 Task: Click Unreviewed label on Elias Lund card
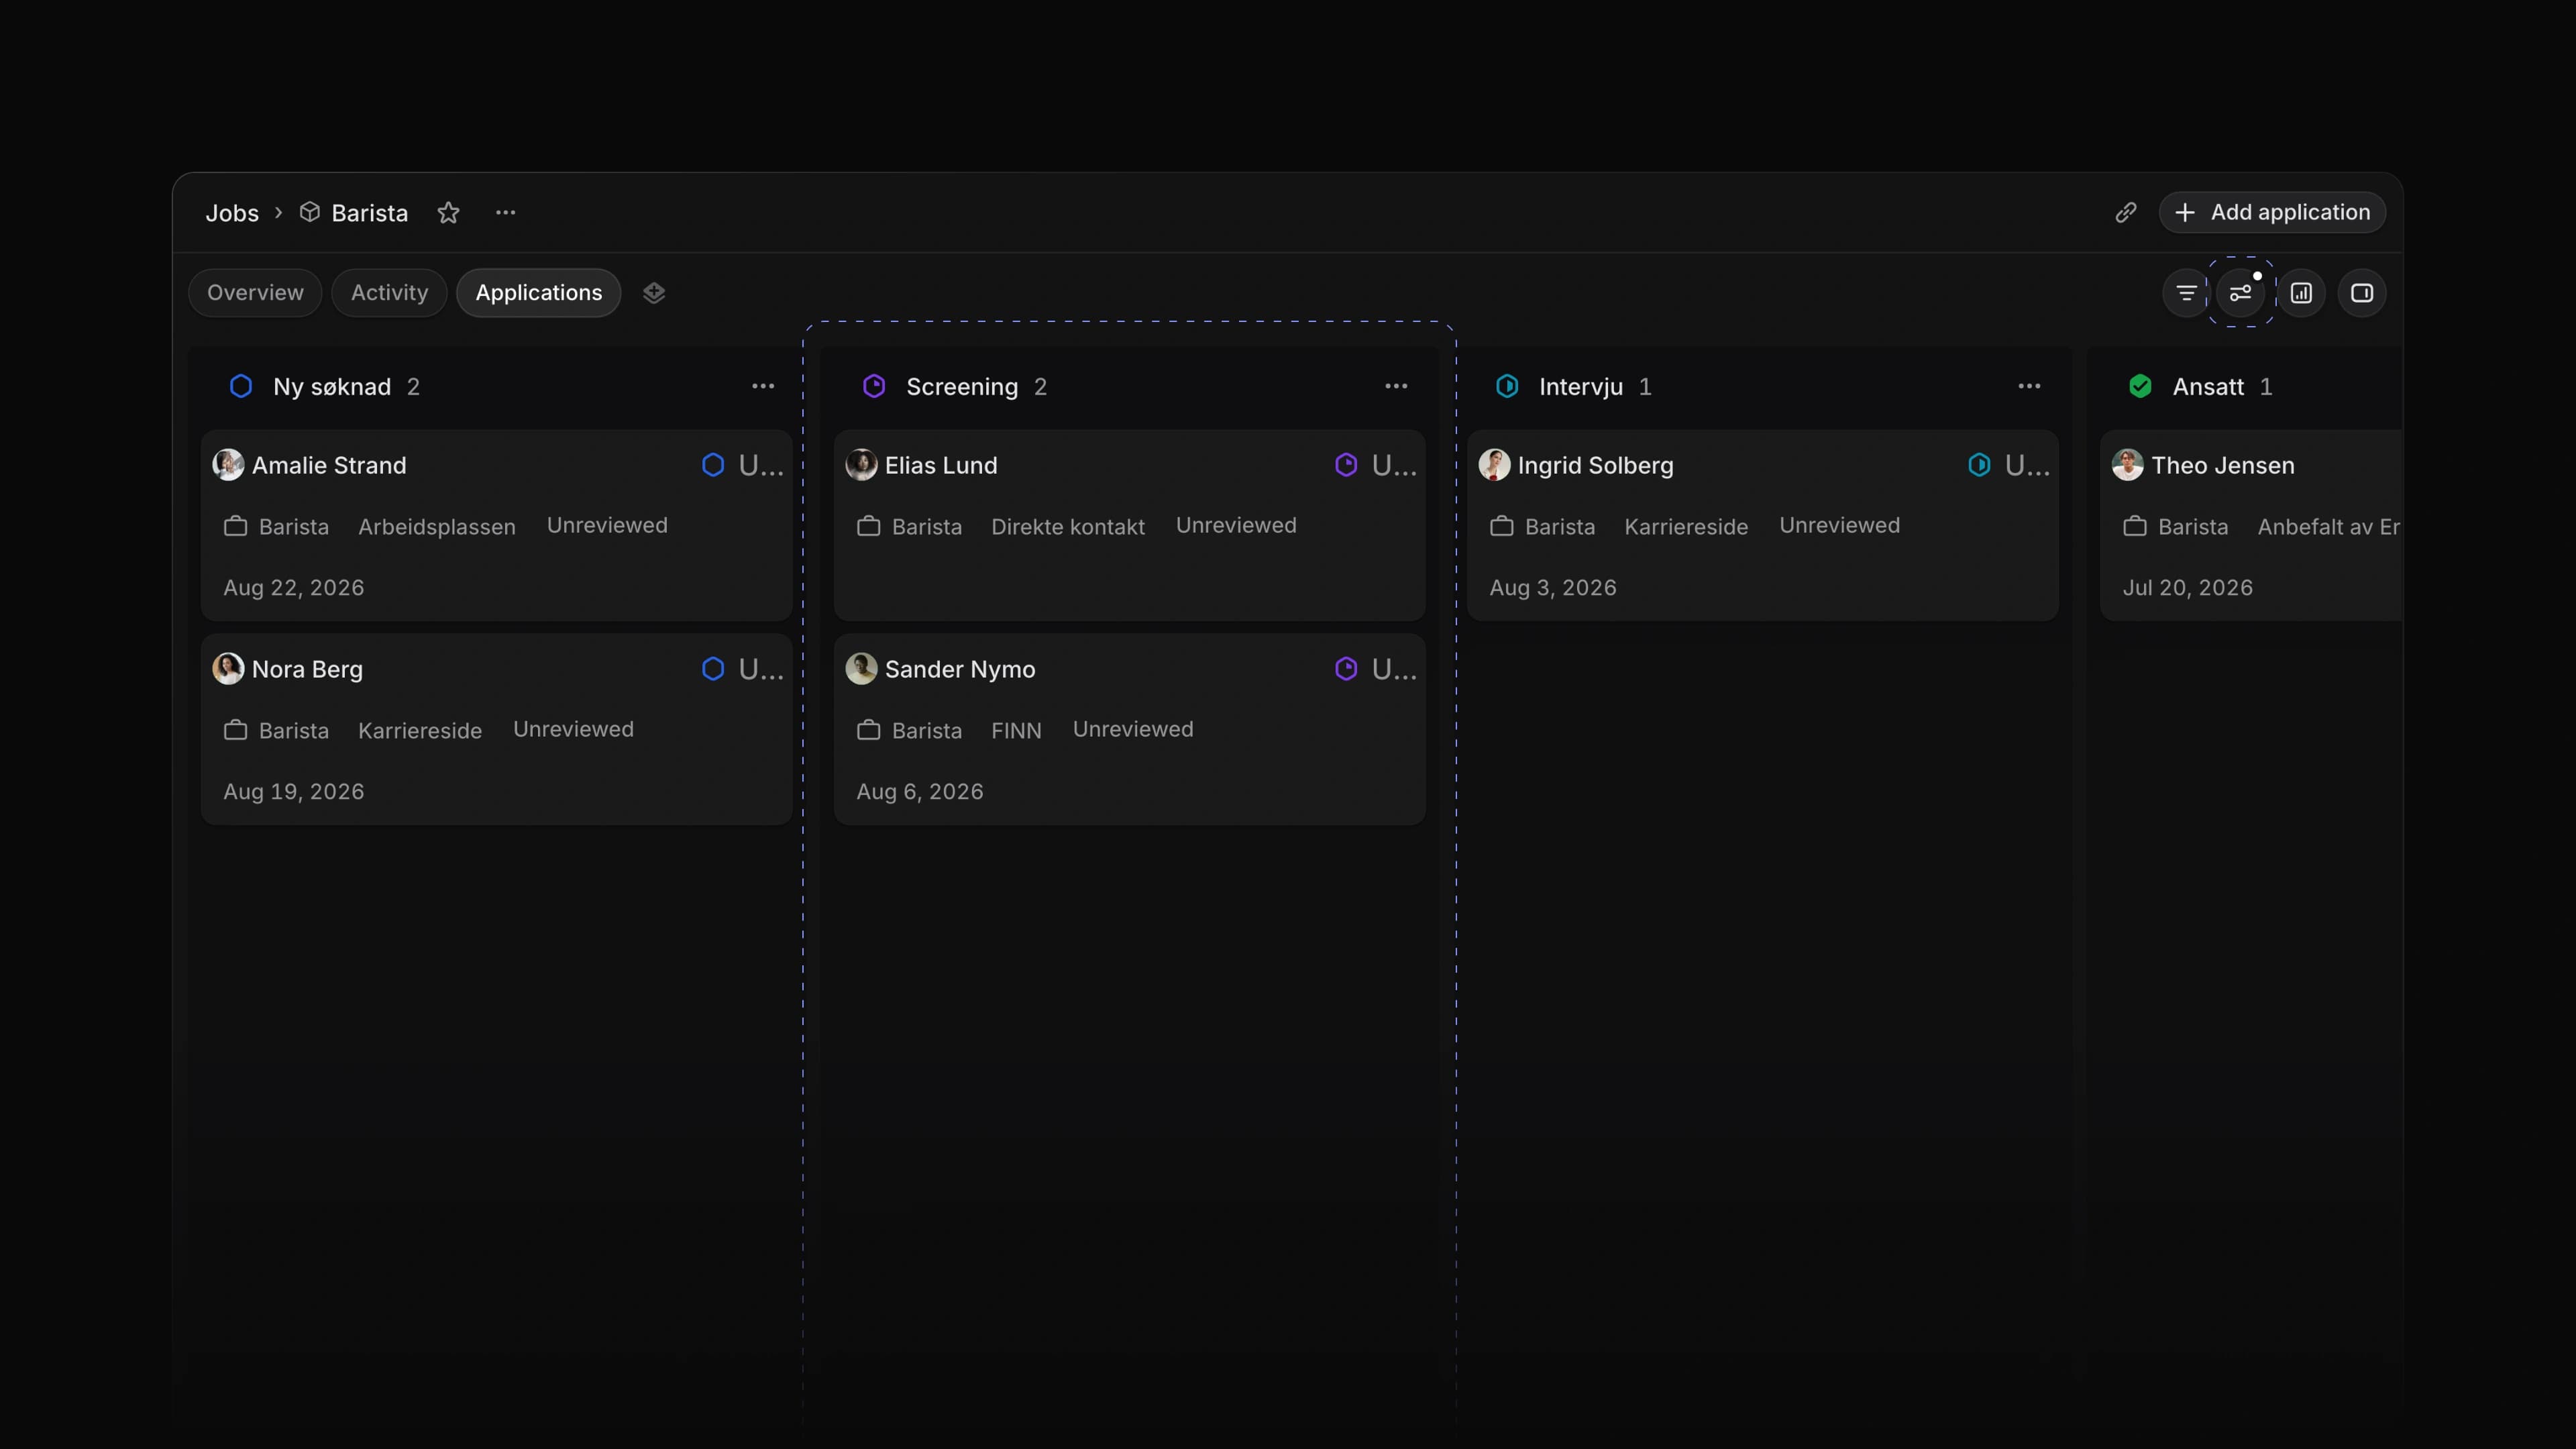tap(1236, 525)
